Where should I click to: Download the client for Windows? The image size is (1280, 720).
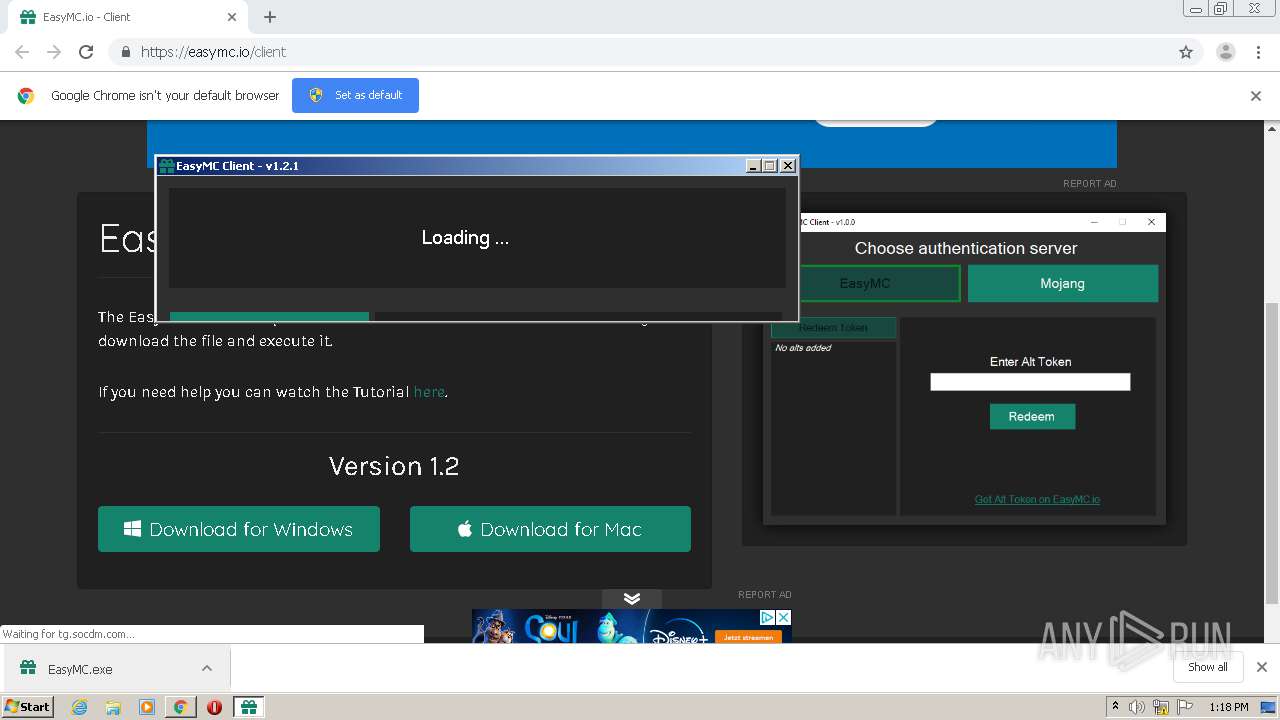tap(239, 529)
